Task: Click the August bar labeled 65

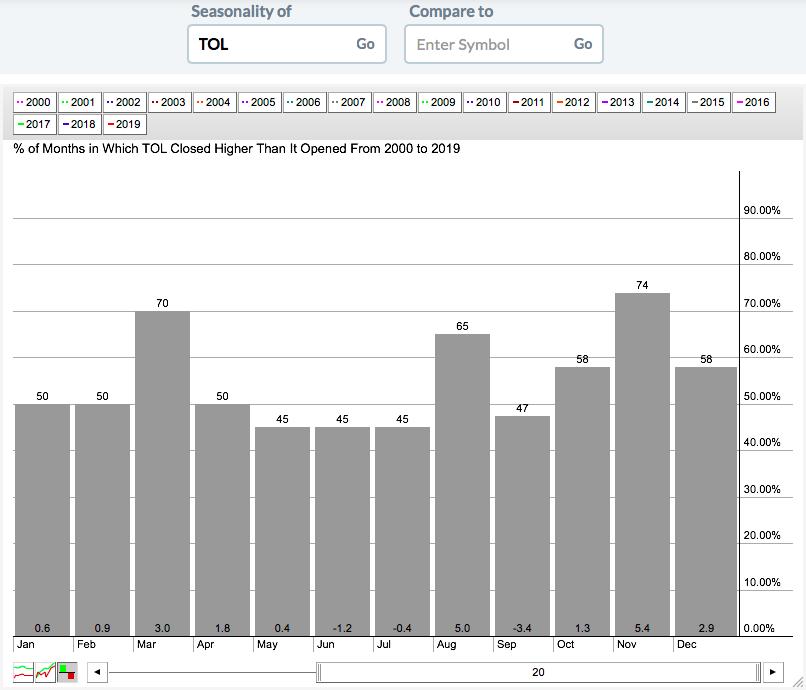Action: coord(462,485)
